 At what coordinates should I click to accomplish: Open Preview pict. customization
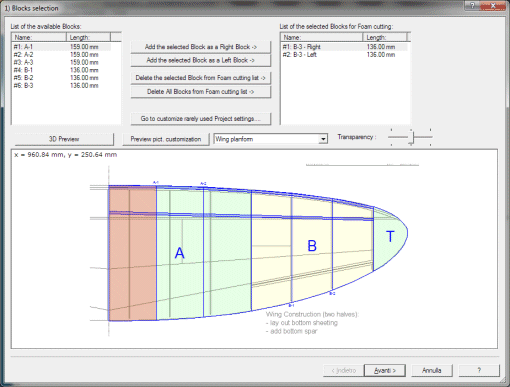(x=166, y=139)
